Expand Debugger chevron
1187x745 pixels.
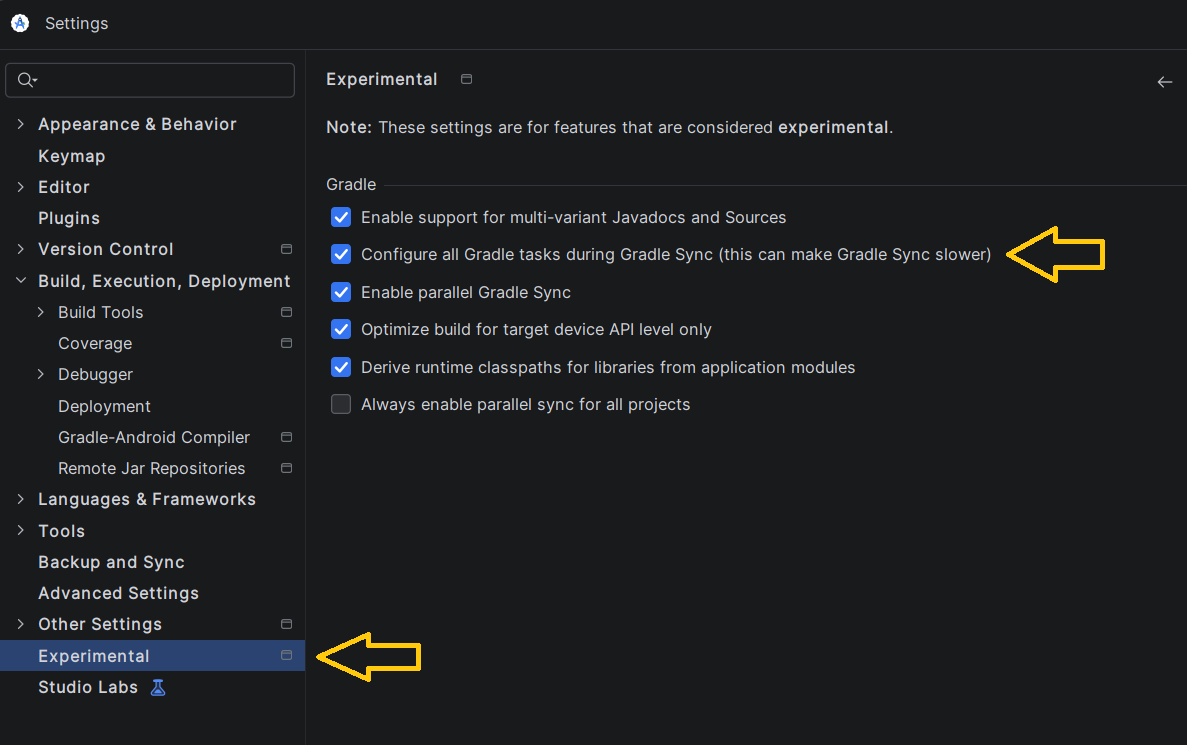point(41,374)
